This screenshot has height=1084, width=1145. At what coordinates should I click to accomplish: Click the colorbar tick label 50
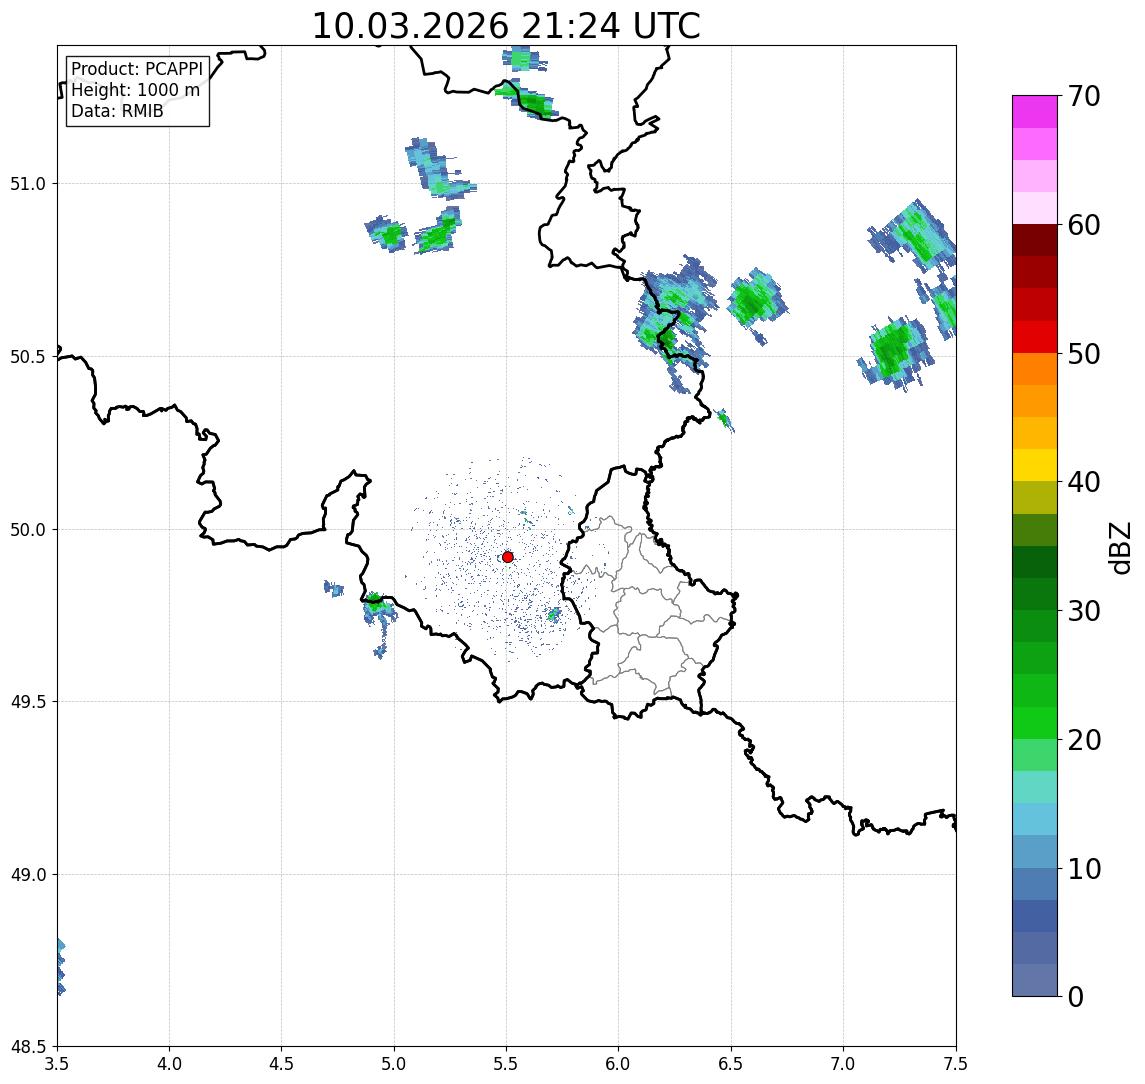(x=1084, y=354)
